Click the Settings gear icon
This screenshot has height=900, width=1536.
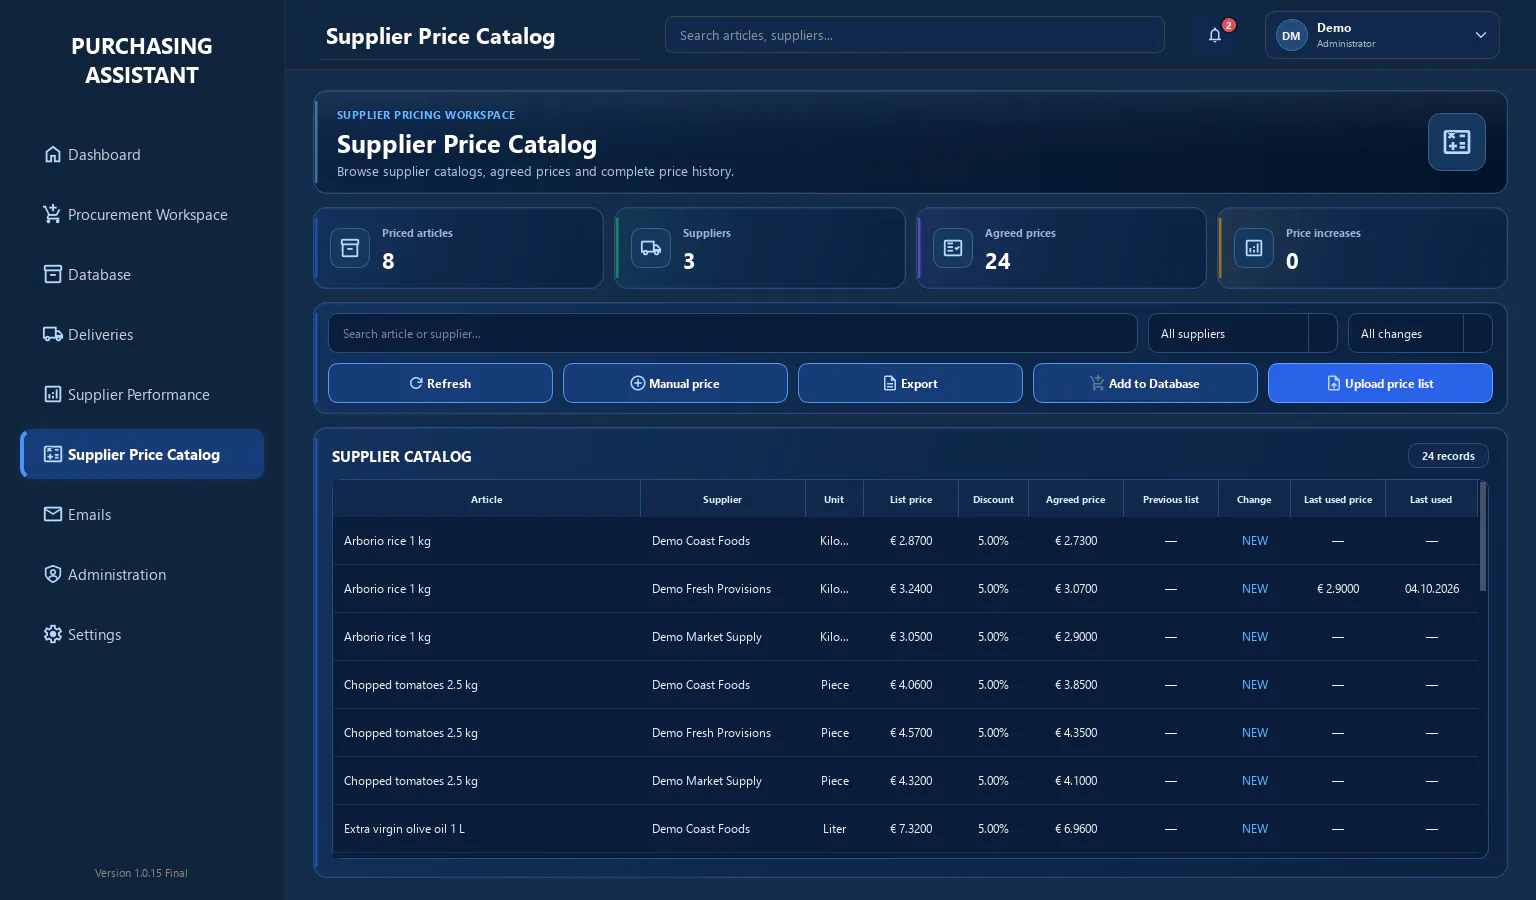53,634
